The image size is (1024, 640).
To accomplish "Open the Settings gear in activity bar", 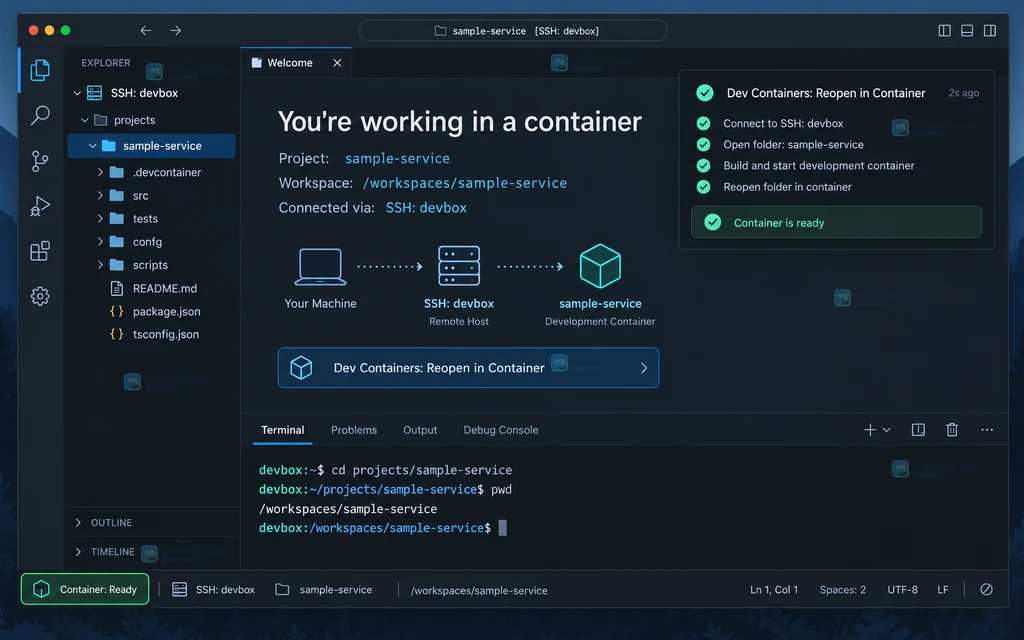I will coord(40,296).
